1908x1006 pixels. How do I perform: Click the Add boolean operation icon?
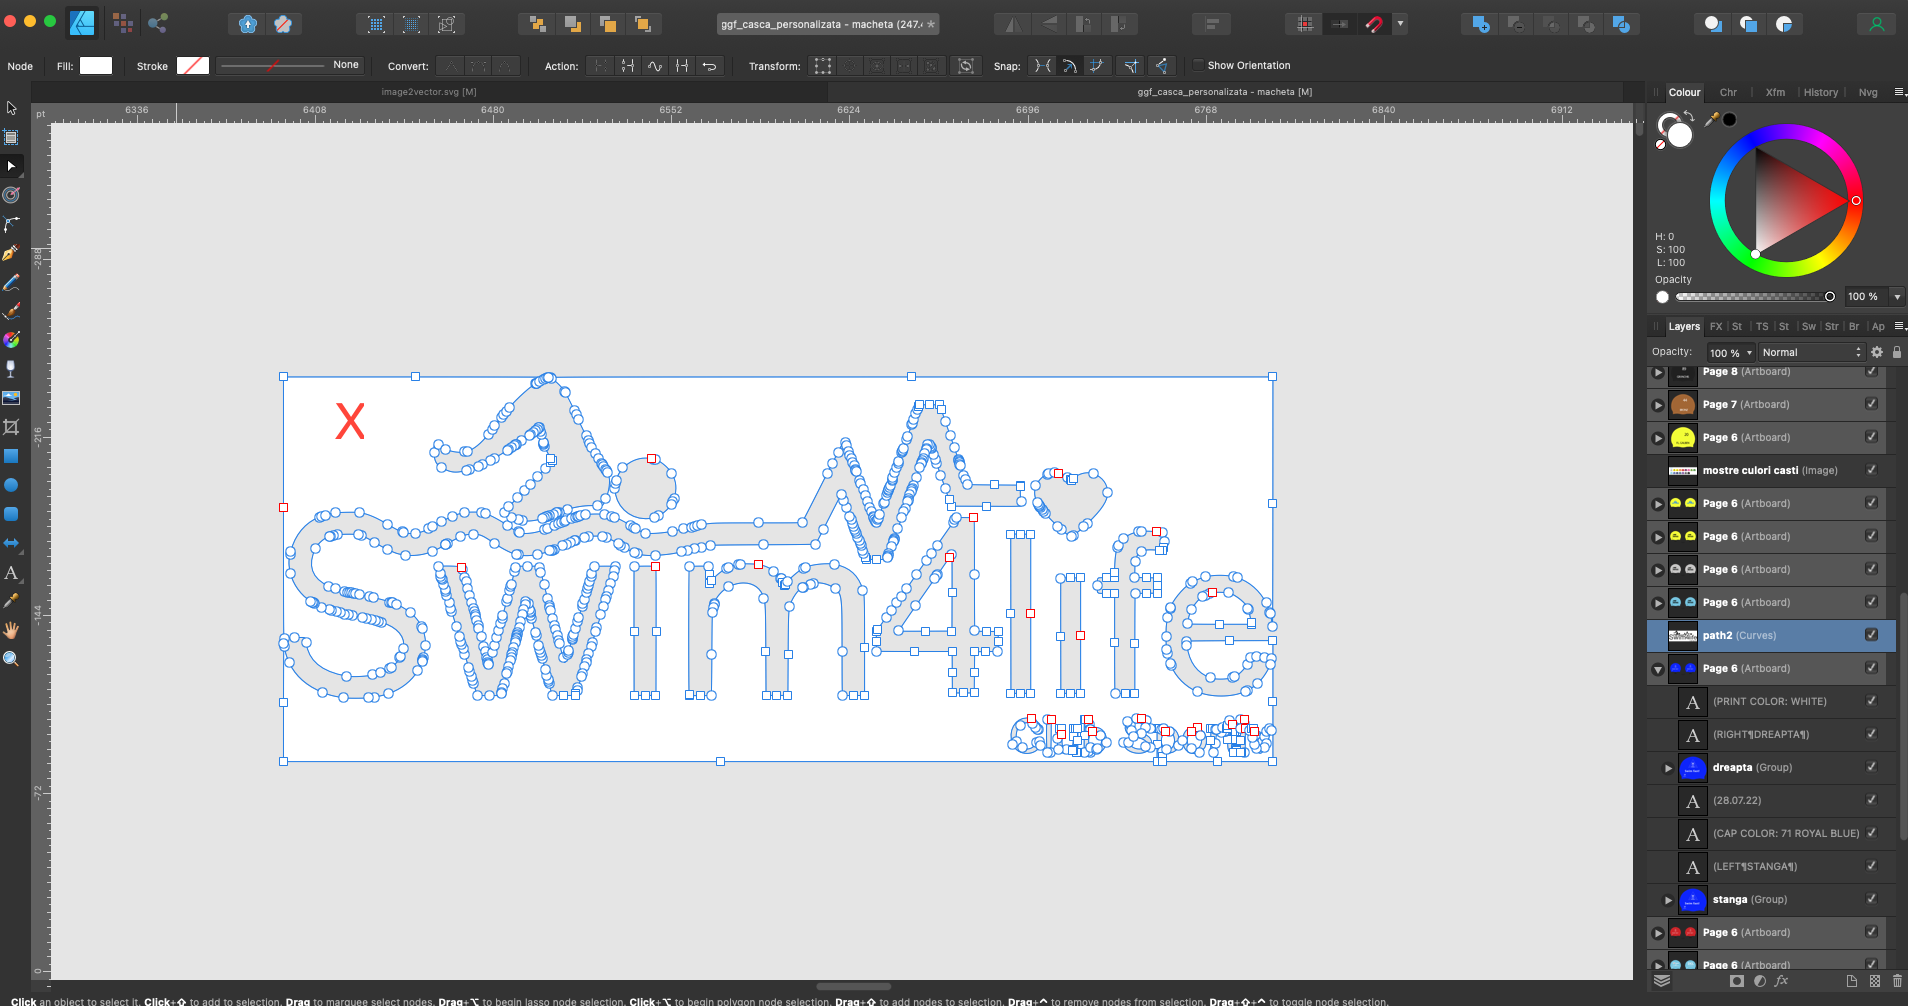point(1481,24)
